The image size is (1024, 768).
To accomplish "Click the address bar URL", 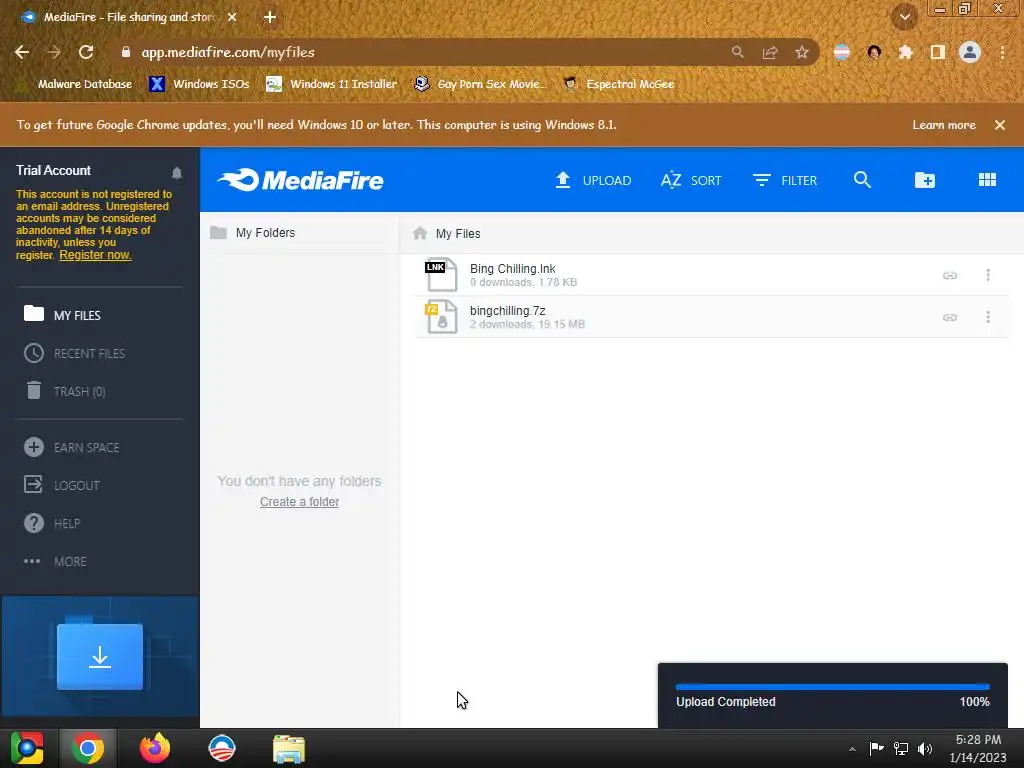I will (x=228, y=52).
